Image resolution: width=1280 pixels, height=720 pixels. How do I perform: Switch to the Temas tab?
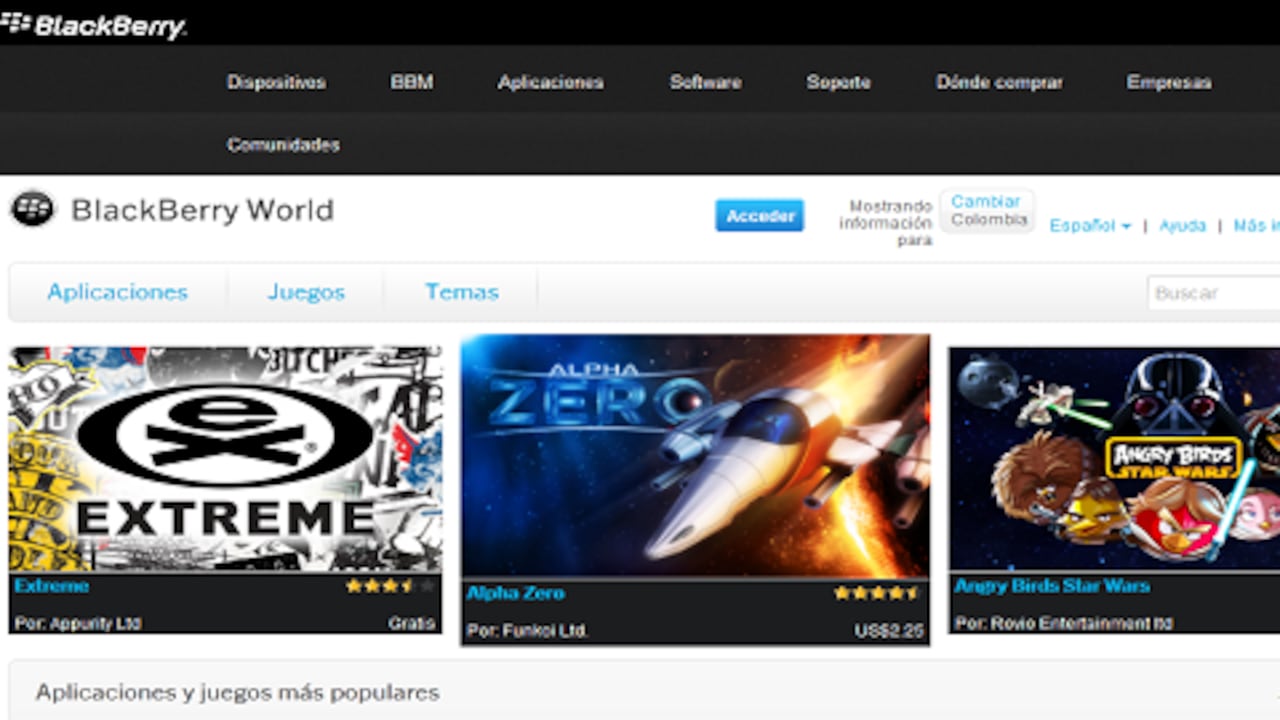click(461, 292)
